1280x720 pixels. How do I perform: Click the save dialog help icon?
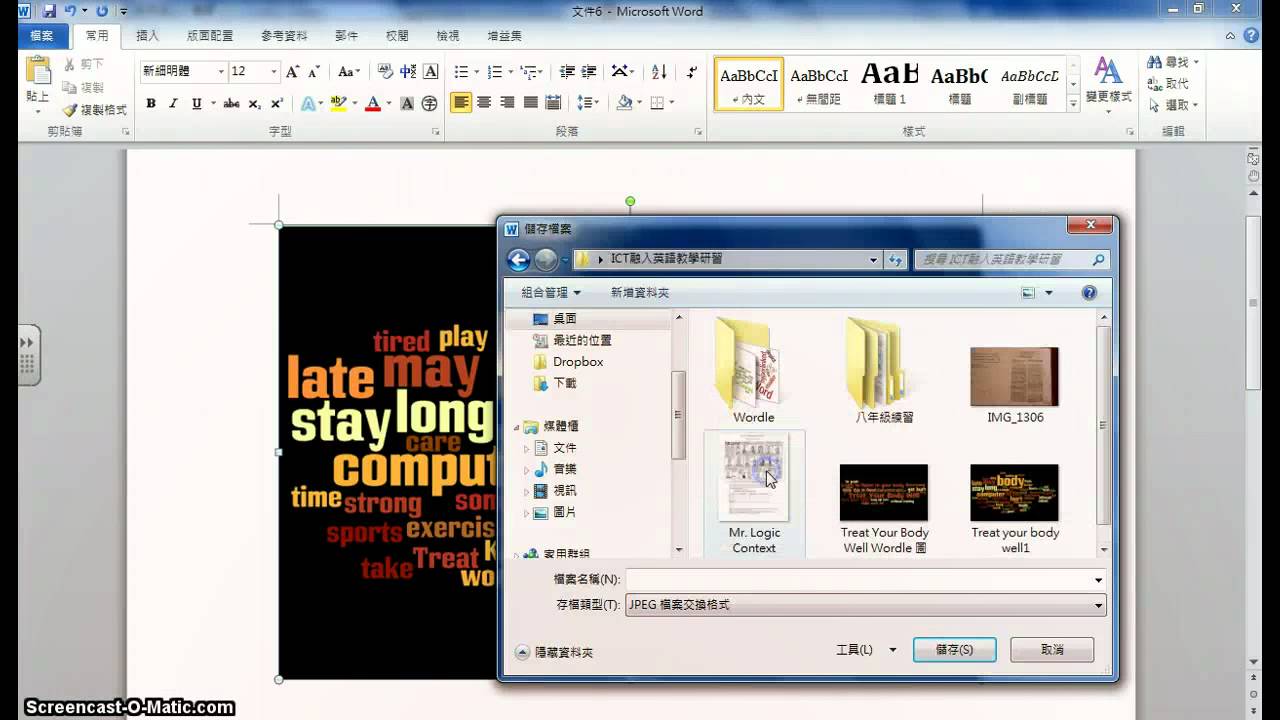1089,293
